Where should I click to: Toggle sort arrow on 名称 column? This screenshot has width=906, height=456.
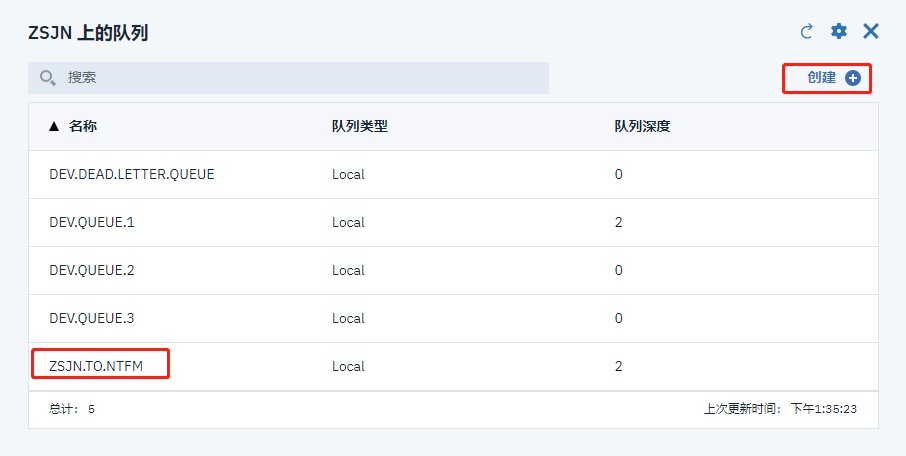pyautogui.click(x=54, y=127)
